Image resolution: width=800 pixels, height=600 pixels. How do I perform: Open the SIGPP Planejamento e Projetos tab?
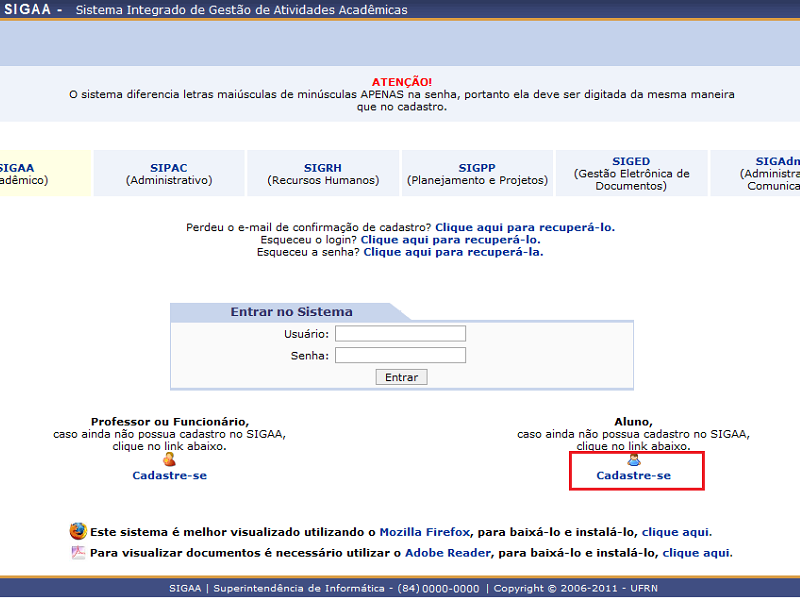[477, 174]
